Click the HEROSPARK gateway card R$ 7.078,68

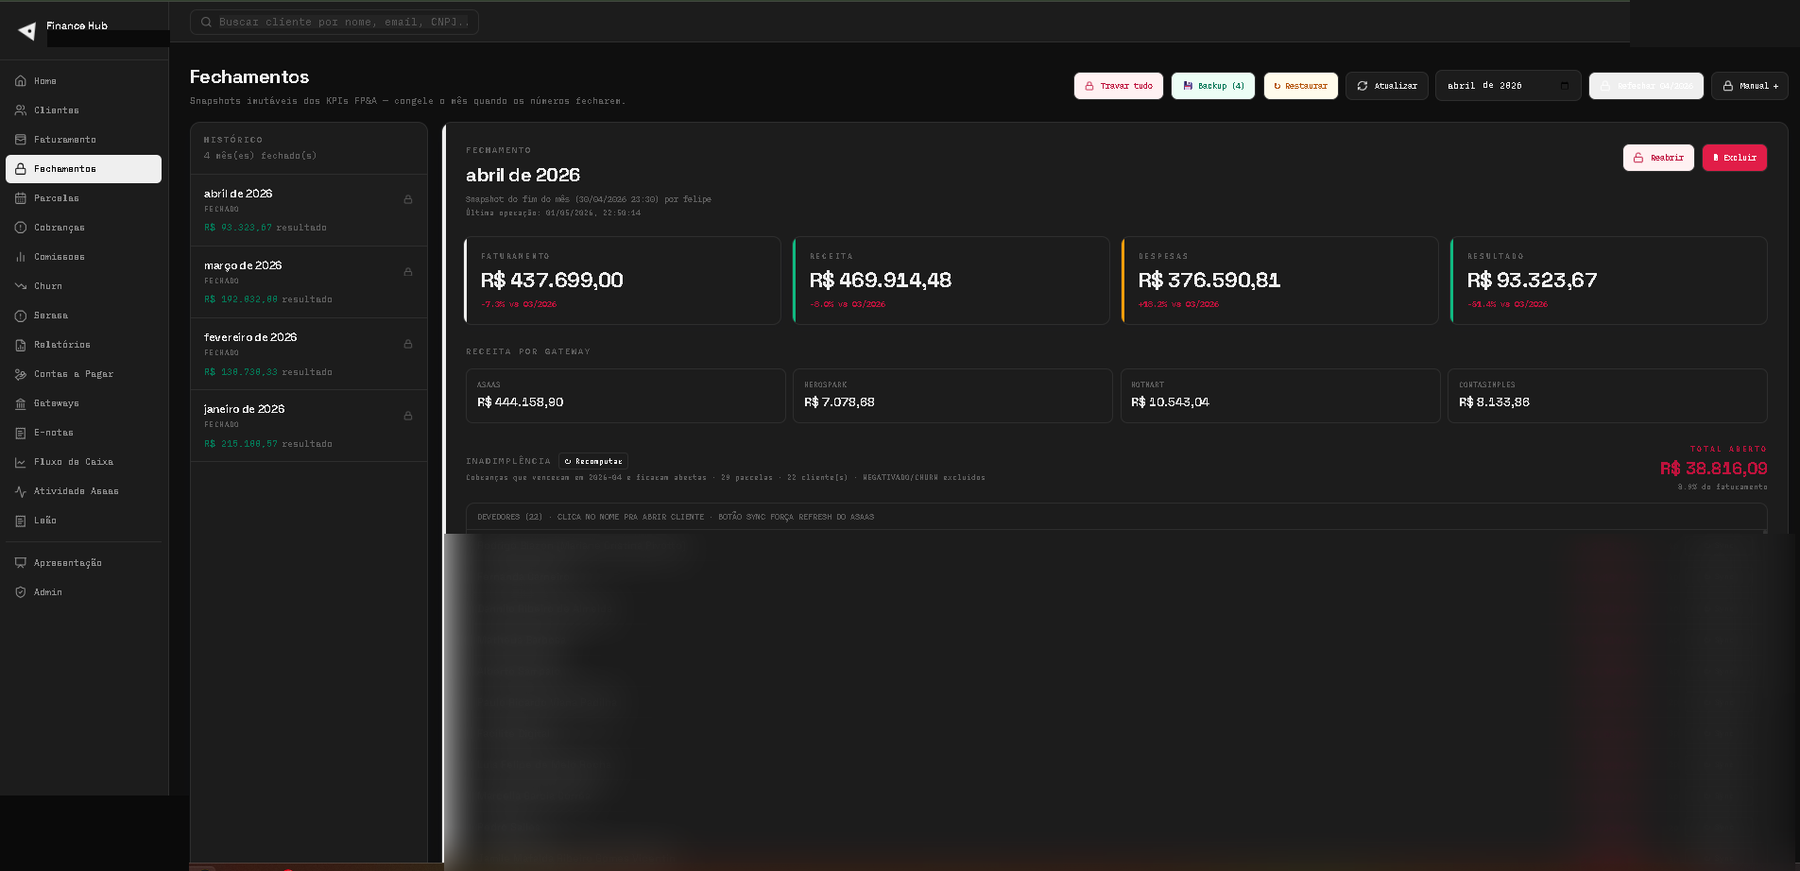click(x=953, y=396)
